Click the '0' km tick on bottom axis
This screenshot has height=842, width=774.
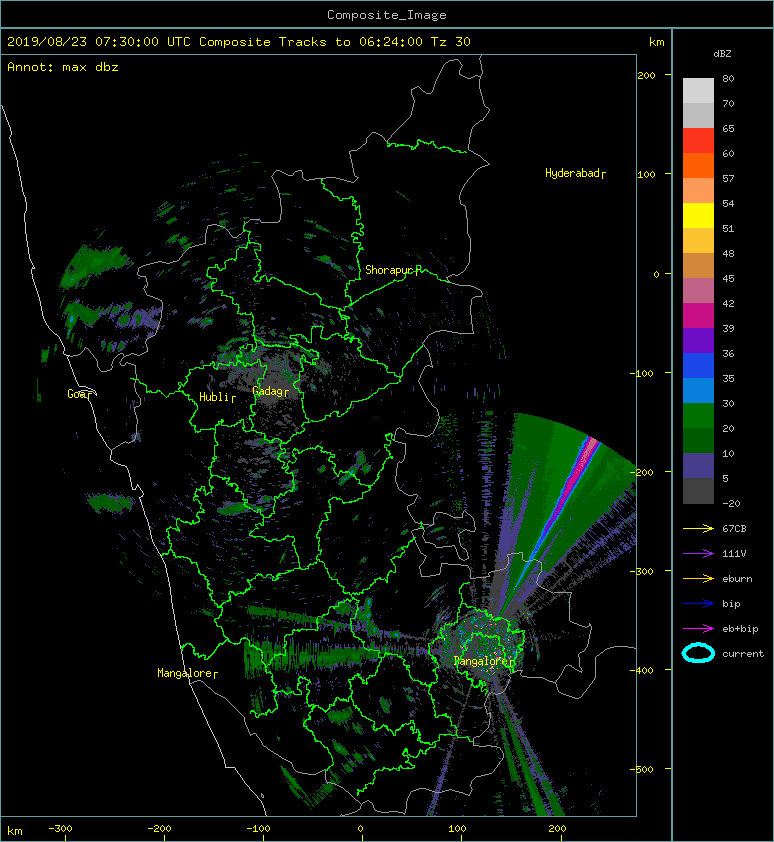pyautogui.click(x=360, y=829)
